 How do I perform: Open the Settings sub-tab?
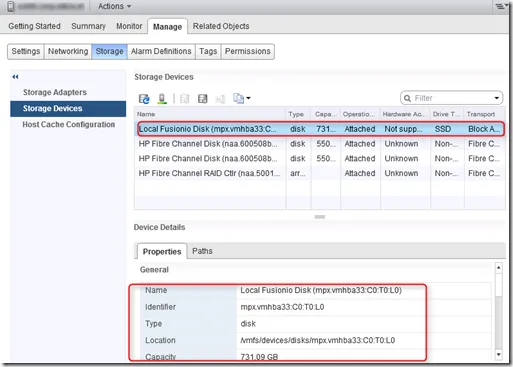tap(26, 51)
